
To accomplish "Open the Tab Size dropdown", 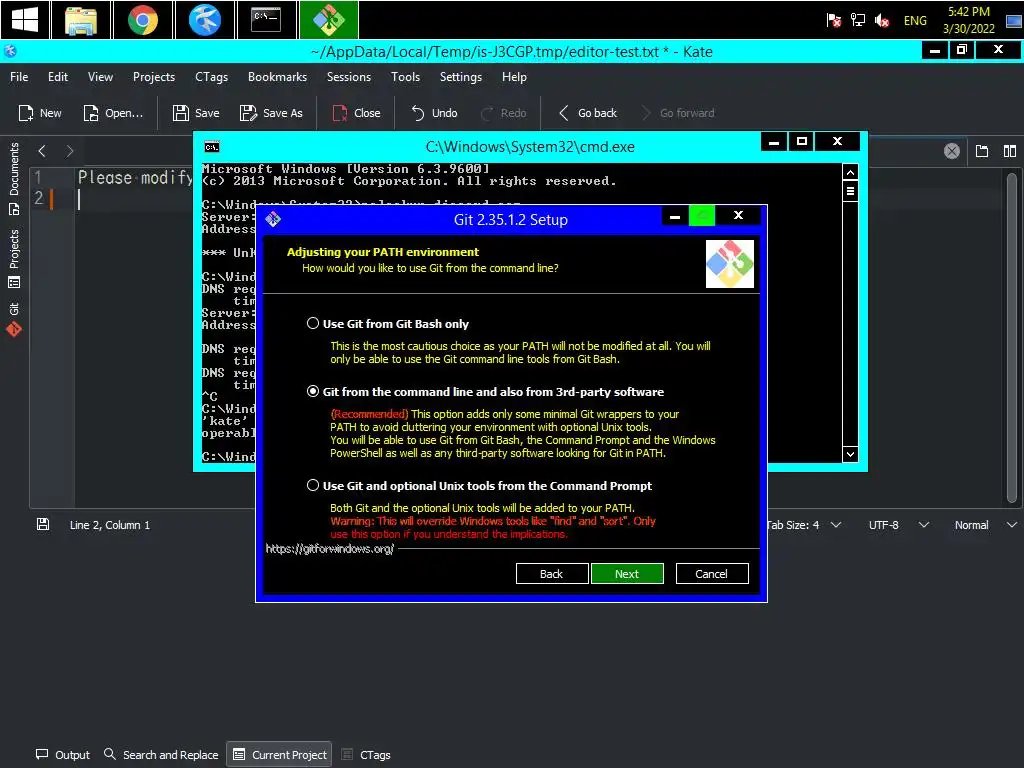I will coord(805,525).
